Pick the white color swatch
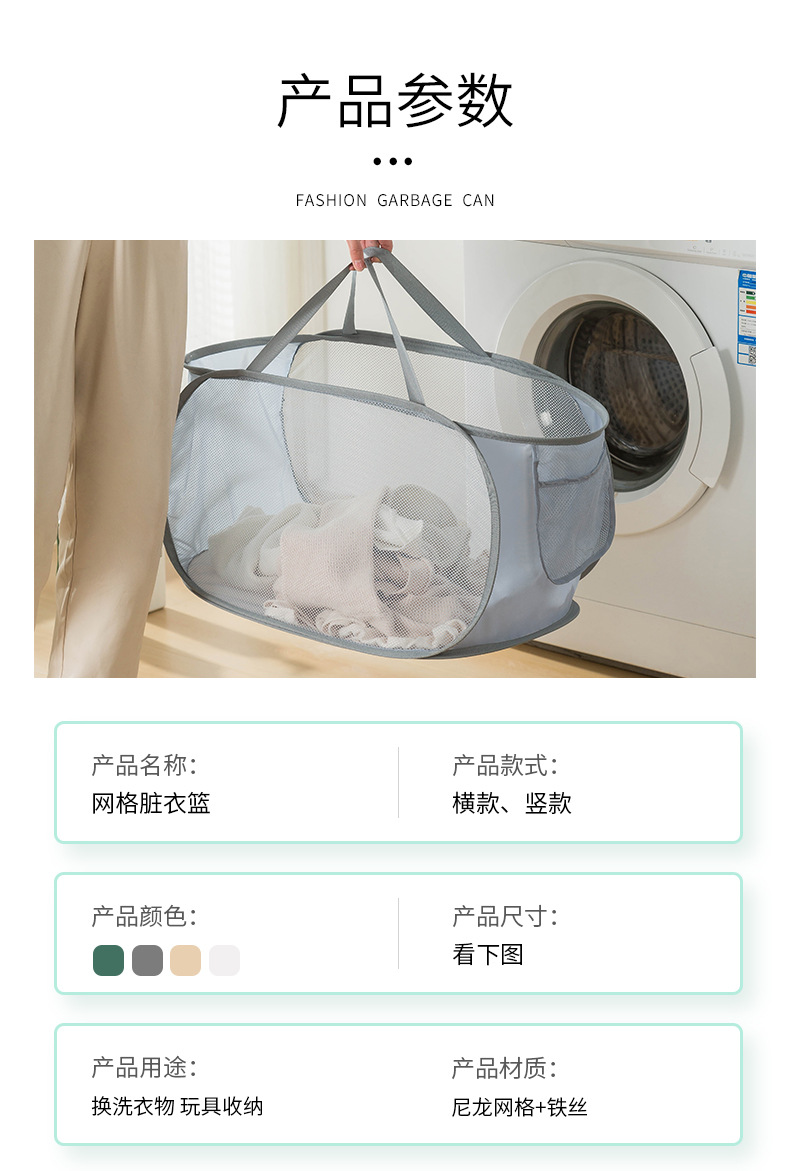The image size is (790, 1171). coord(224,960)
